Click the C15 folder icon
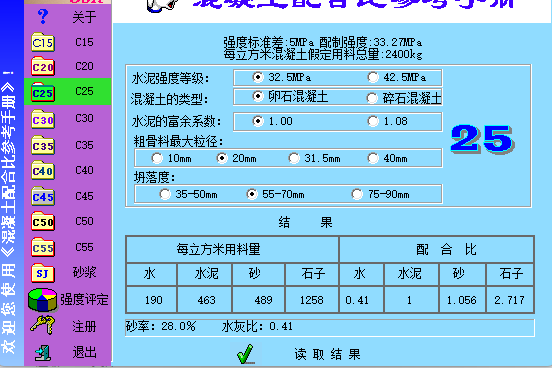552x368 pixels. [x=43, y=42]
